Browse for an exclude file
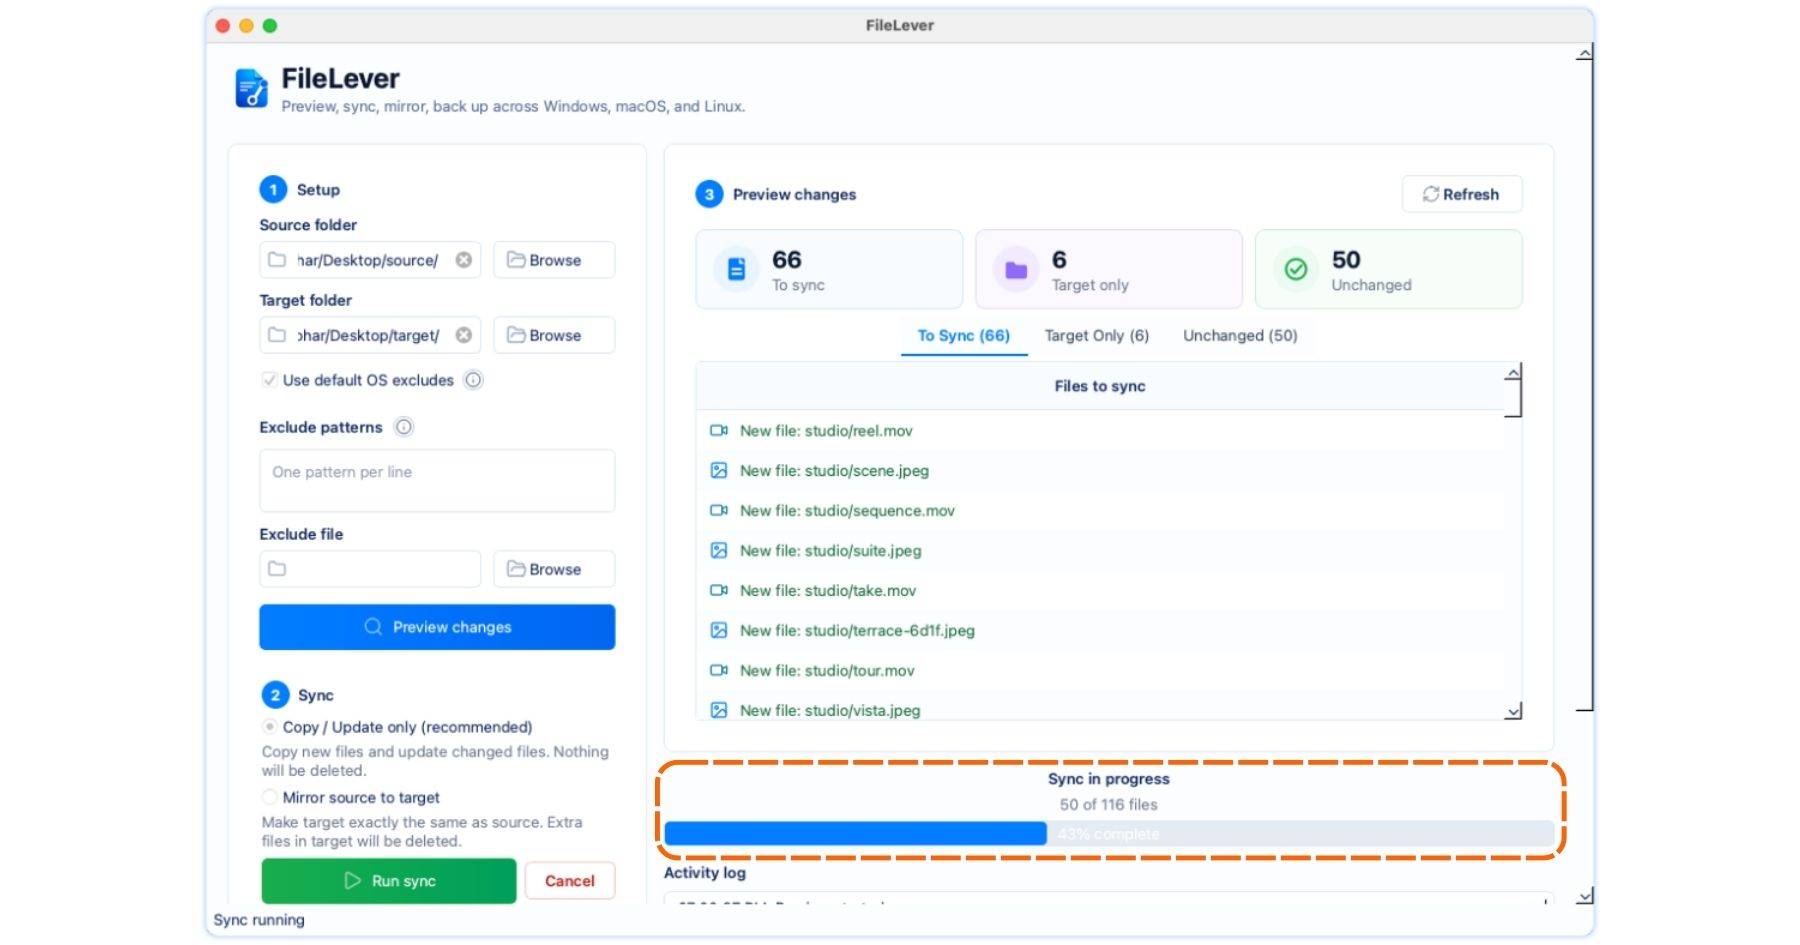This screenshot has height=945, width=1800. point(554,569)
